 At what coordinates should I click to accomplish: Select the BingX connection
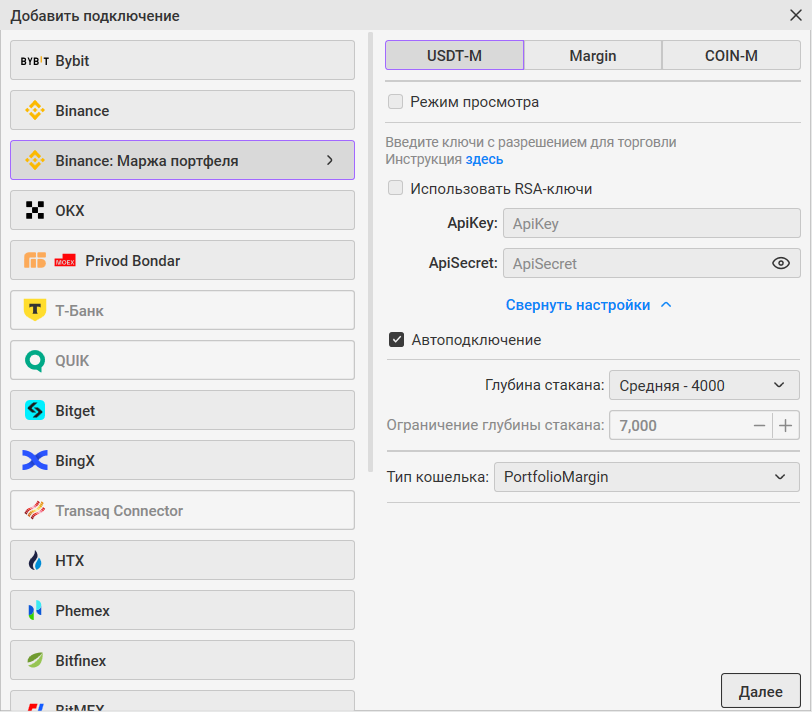182,460
